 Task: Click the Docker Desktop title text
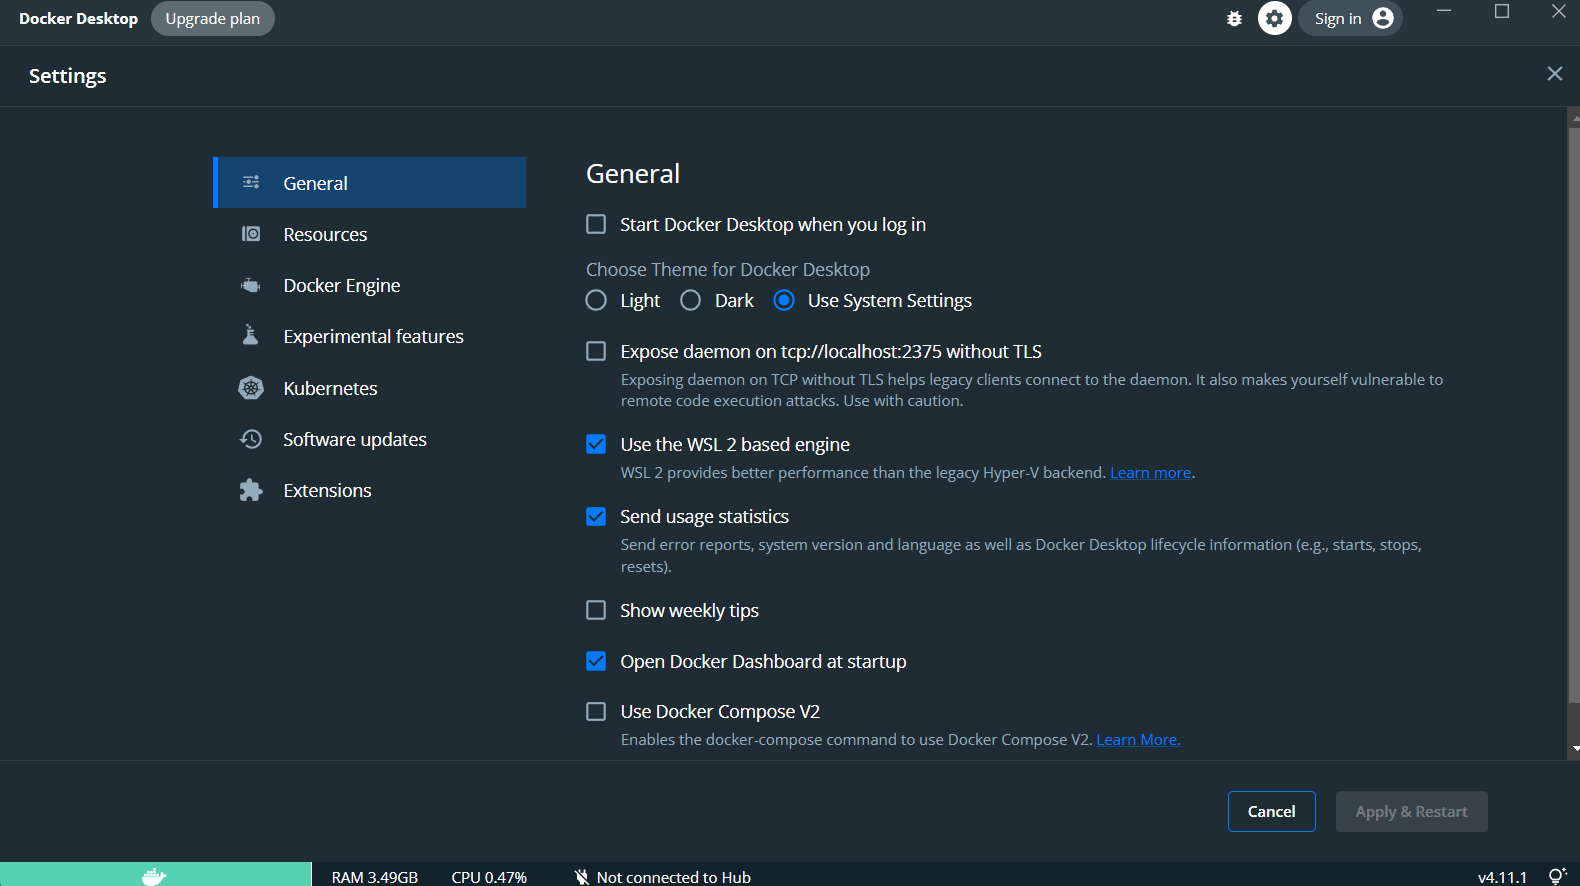[x=79, y=18]
